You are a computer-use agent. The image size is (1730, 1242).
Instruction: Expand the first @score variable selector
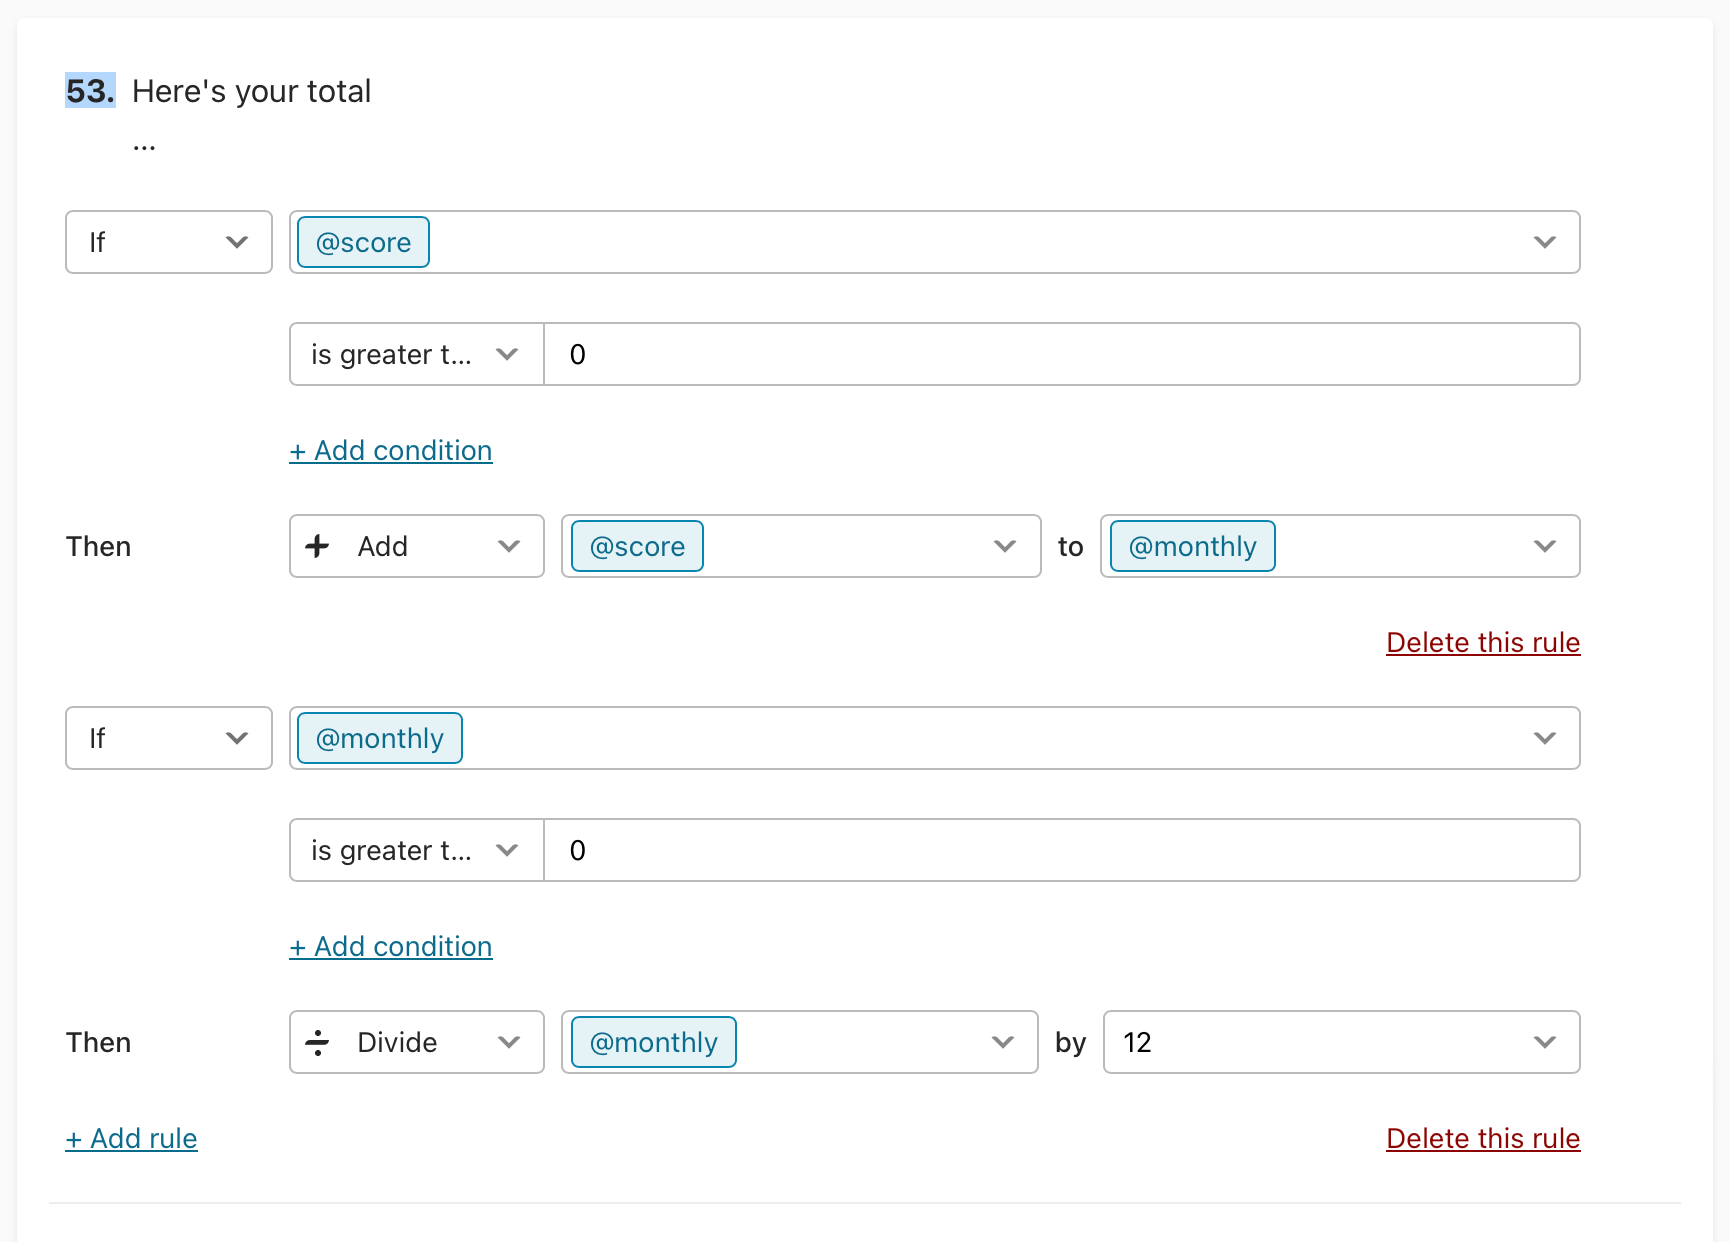pos(935,242)
